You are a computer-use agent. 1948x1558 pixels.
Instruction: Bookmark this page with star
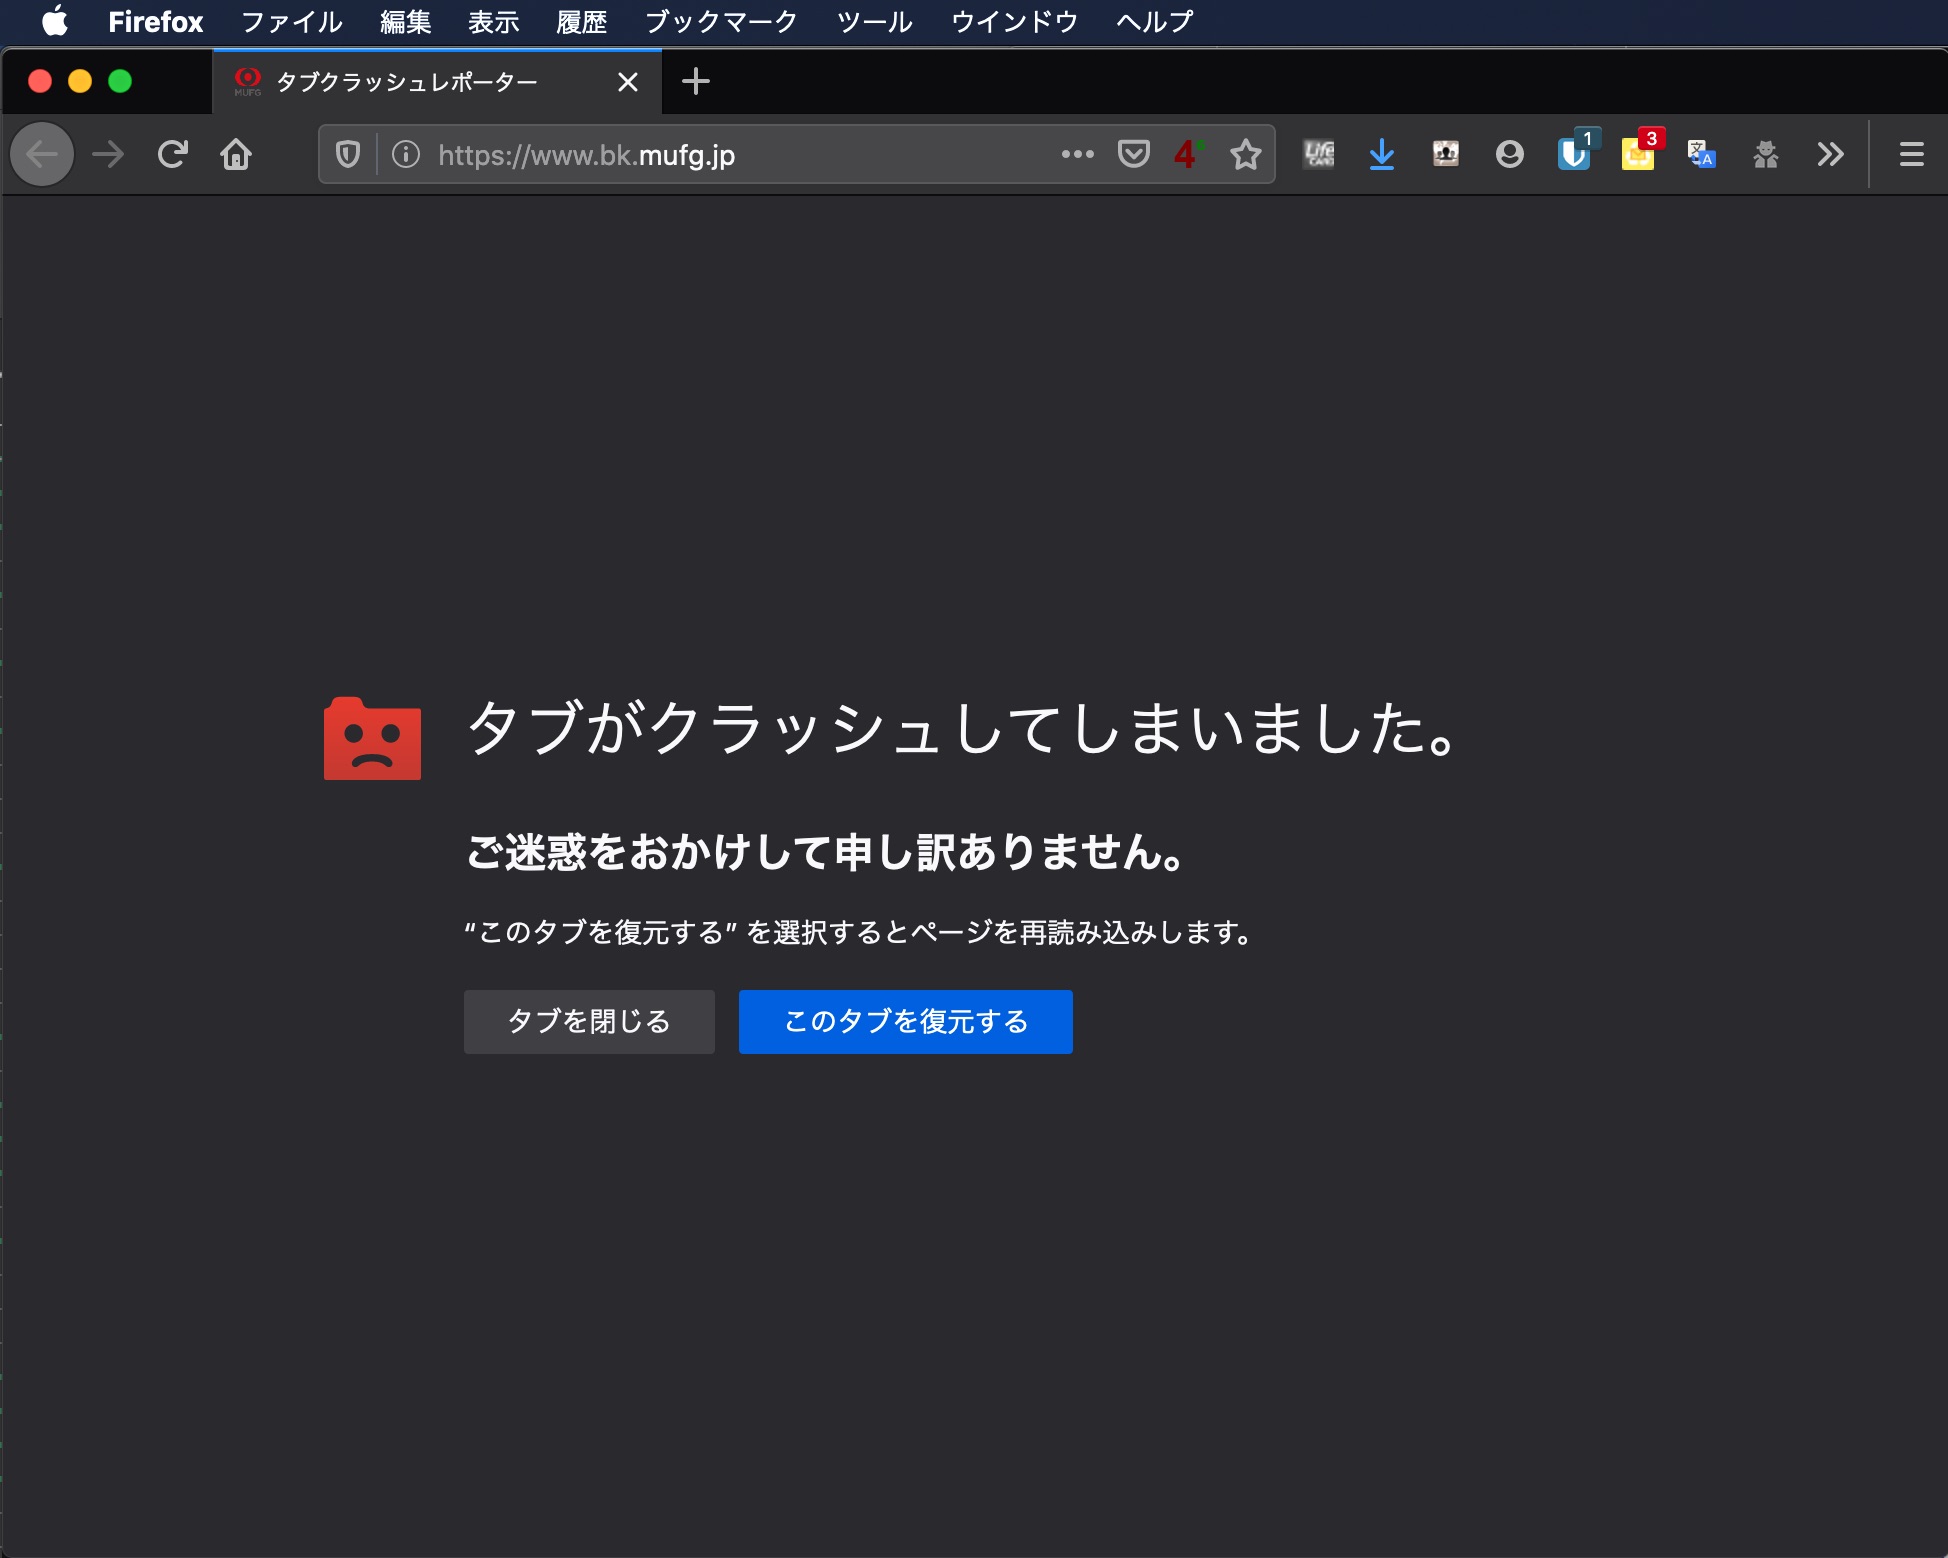(x=1245, y=155)
